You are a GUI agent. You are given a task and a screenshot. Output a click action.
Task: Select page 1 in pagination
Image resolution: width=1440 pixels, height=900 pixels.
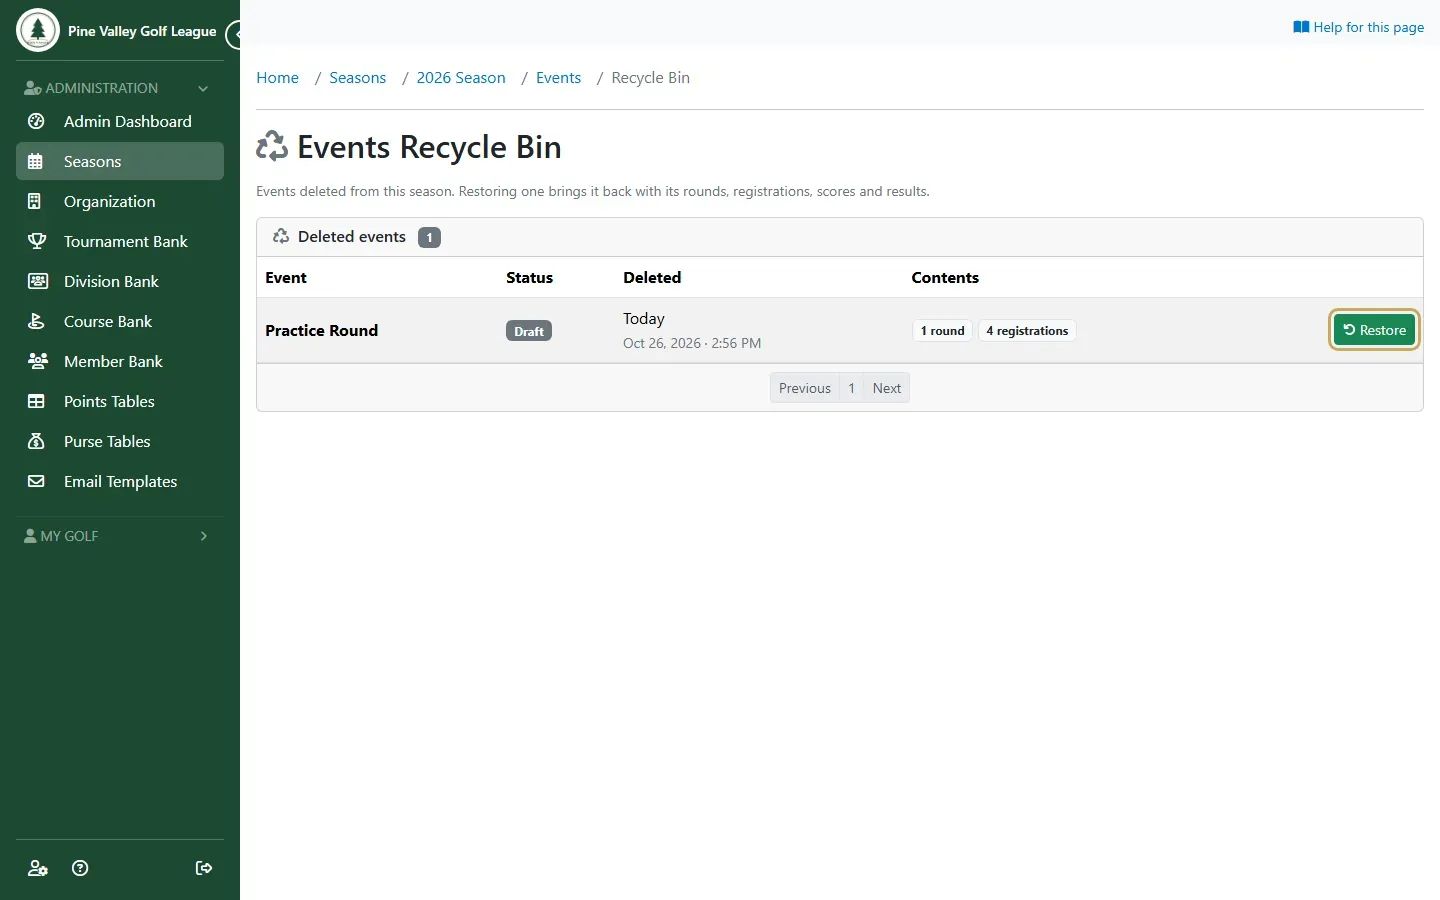852,388
